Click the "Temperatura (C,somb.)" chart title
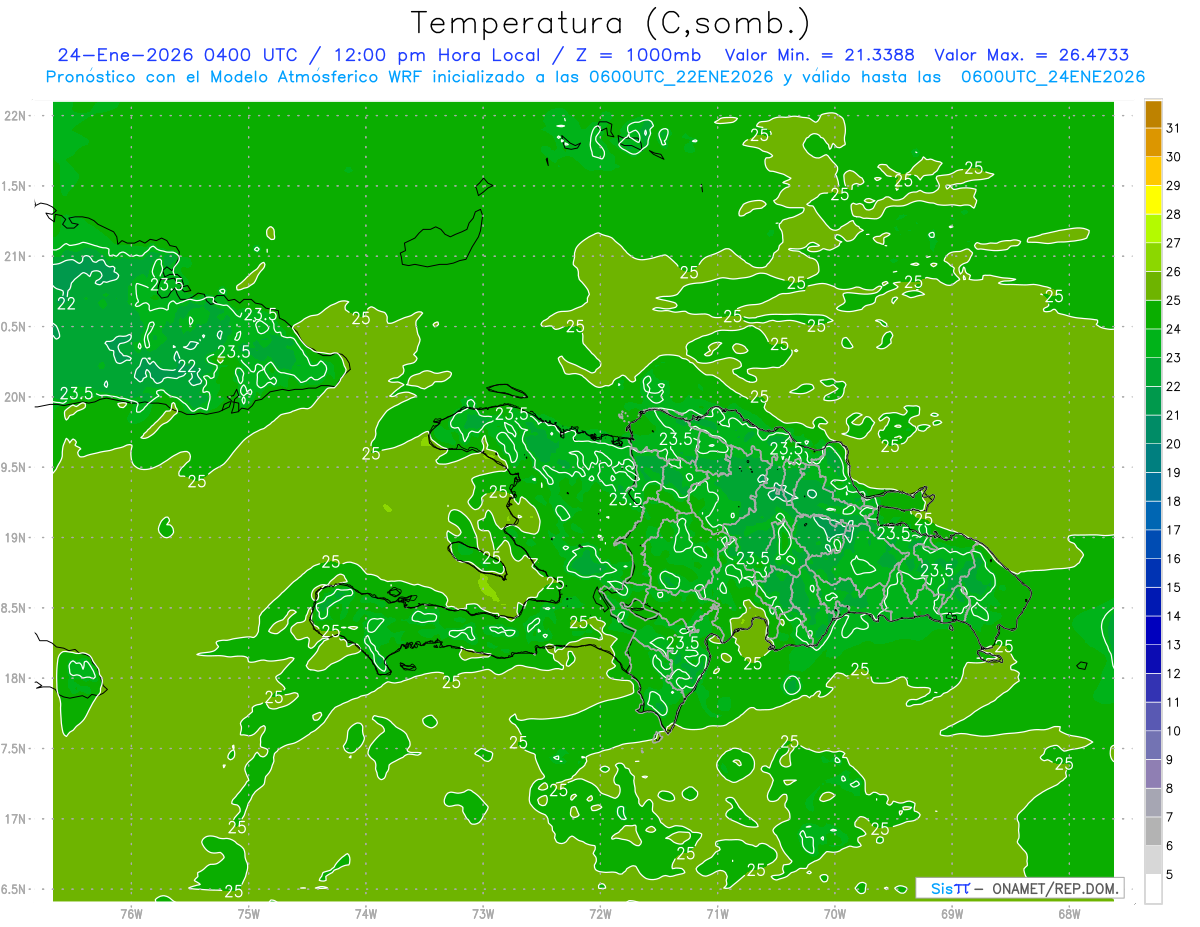The image size is (1200, 927). pyautogui.click(x=611, y=22)
